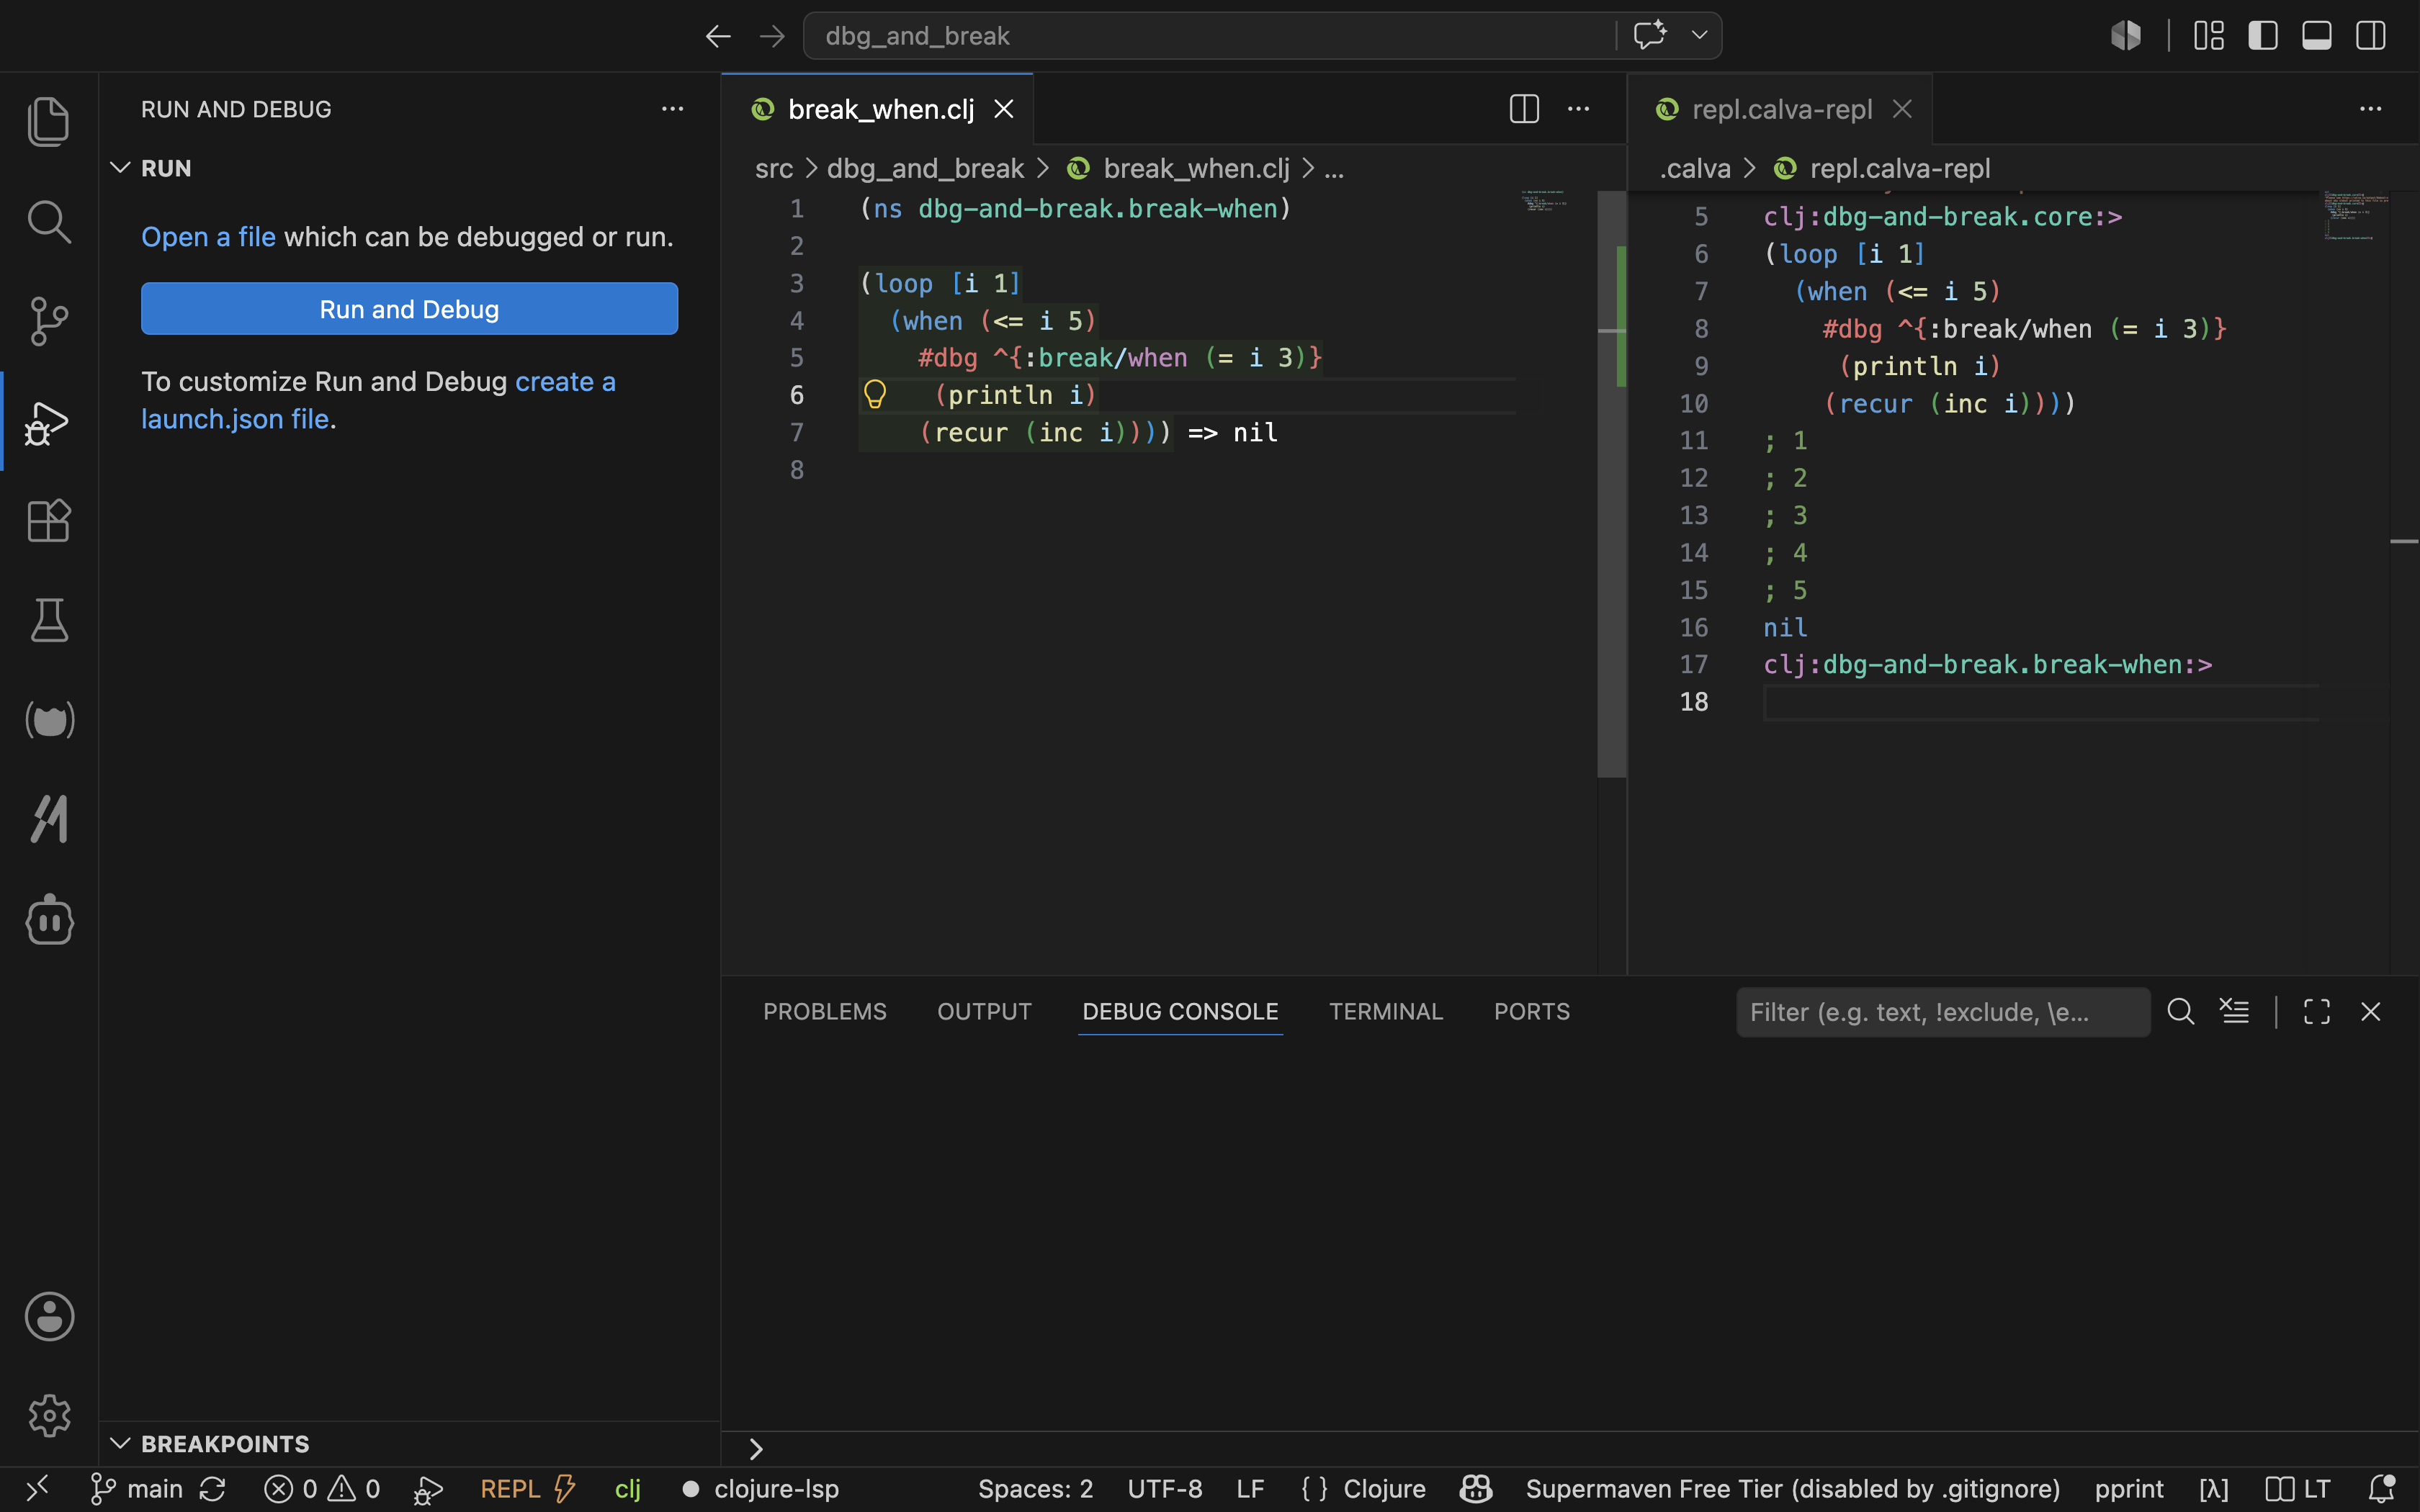This screenshot has height=1512, width=2420.
Task: Split the break_when.clj editor right
Action: click(x=1524, y=109)
